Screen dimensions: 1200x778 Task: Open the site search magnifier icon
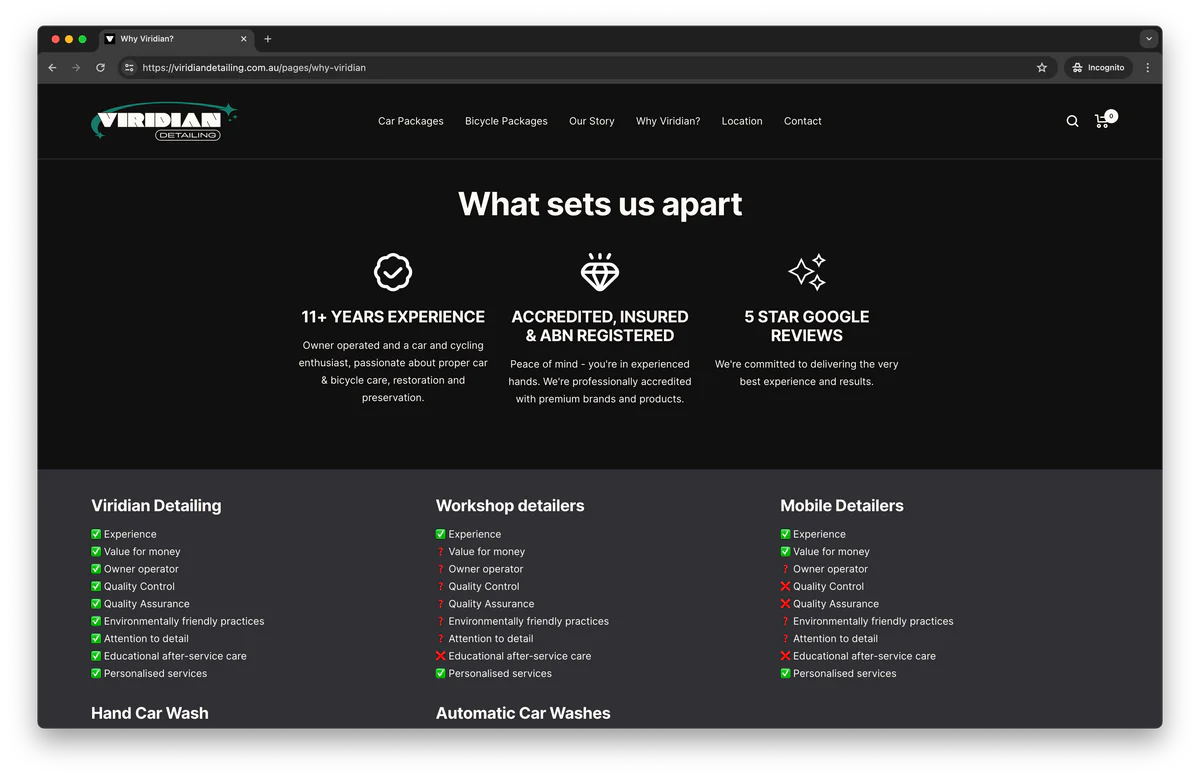coord(1072,121)
